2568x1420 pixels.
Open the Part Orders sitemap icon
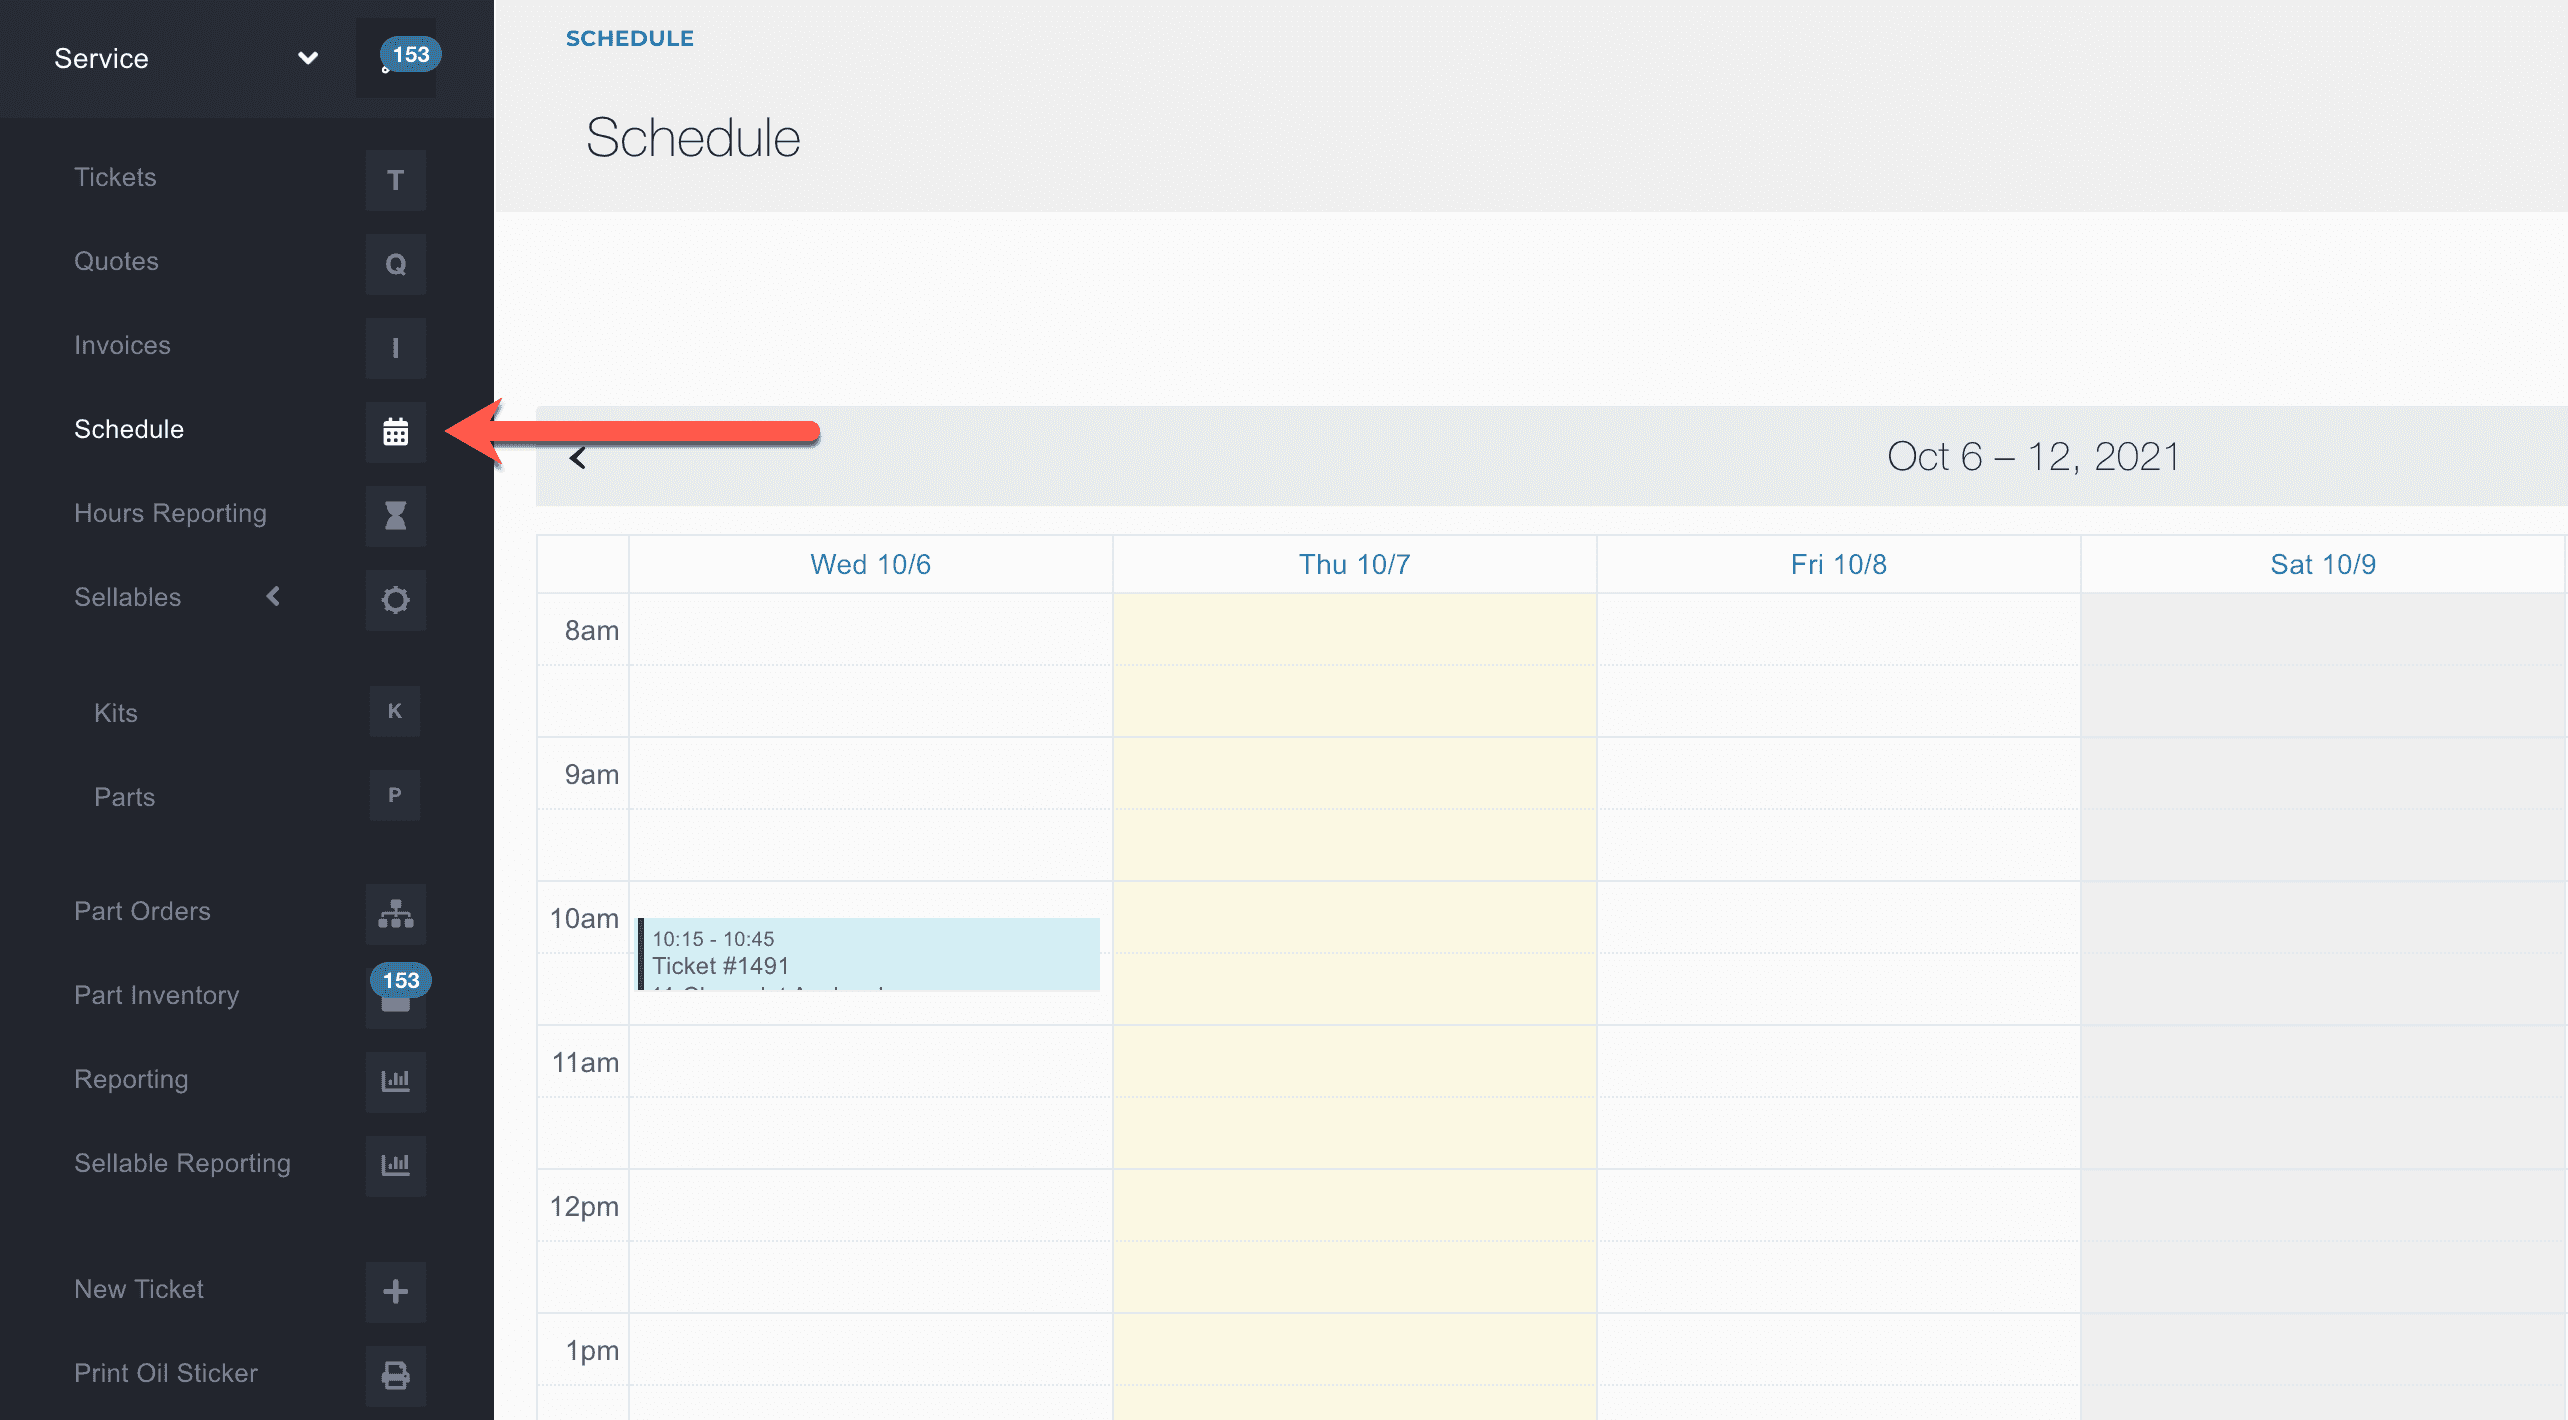[395, 914]
